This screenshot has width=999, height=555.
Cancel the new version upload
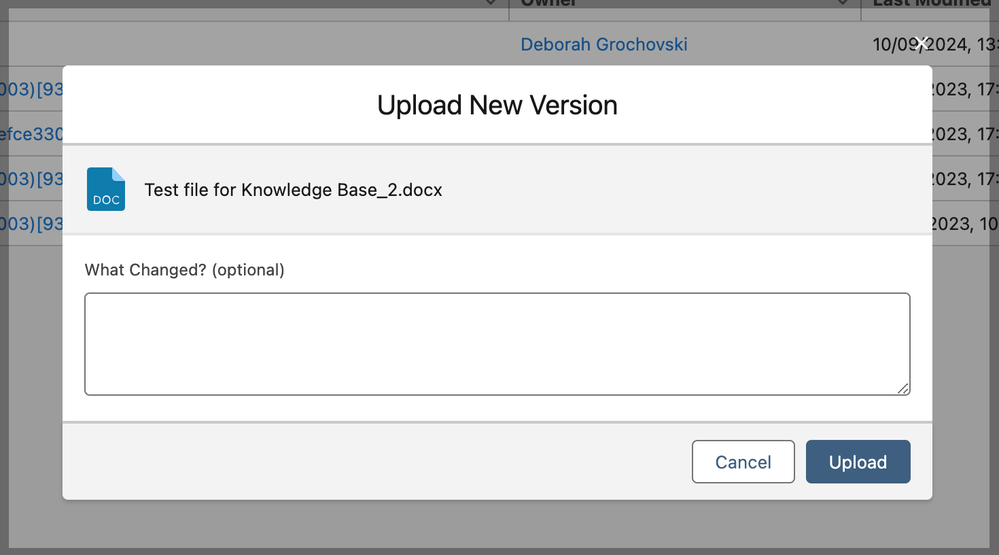point(743,462)
